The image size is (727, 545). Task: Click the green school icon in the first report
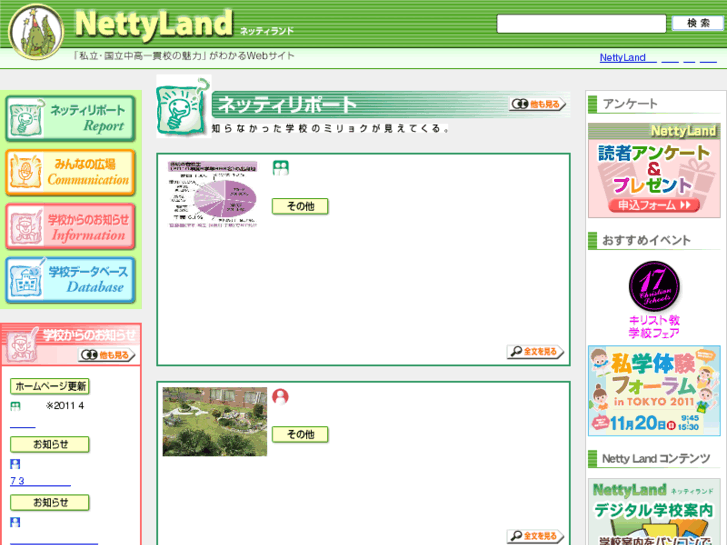281,167
